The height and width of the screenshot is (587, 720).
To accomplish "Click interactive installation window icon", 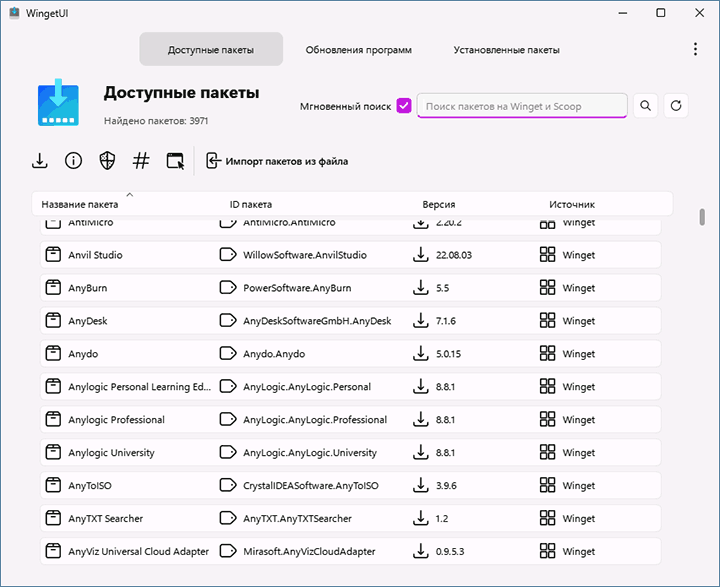I will pos(175,161).
